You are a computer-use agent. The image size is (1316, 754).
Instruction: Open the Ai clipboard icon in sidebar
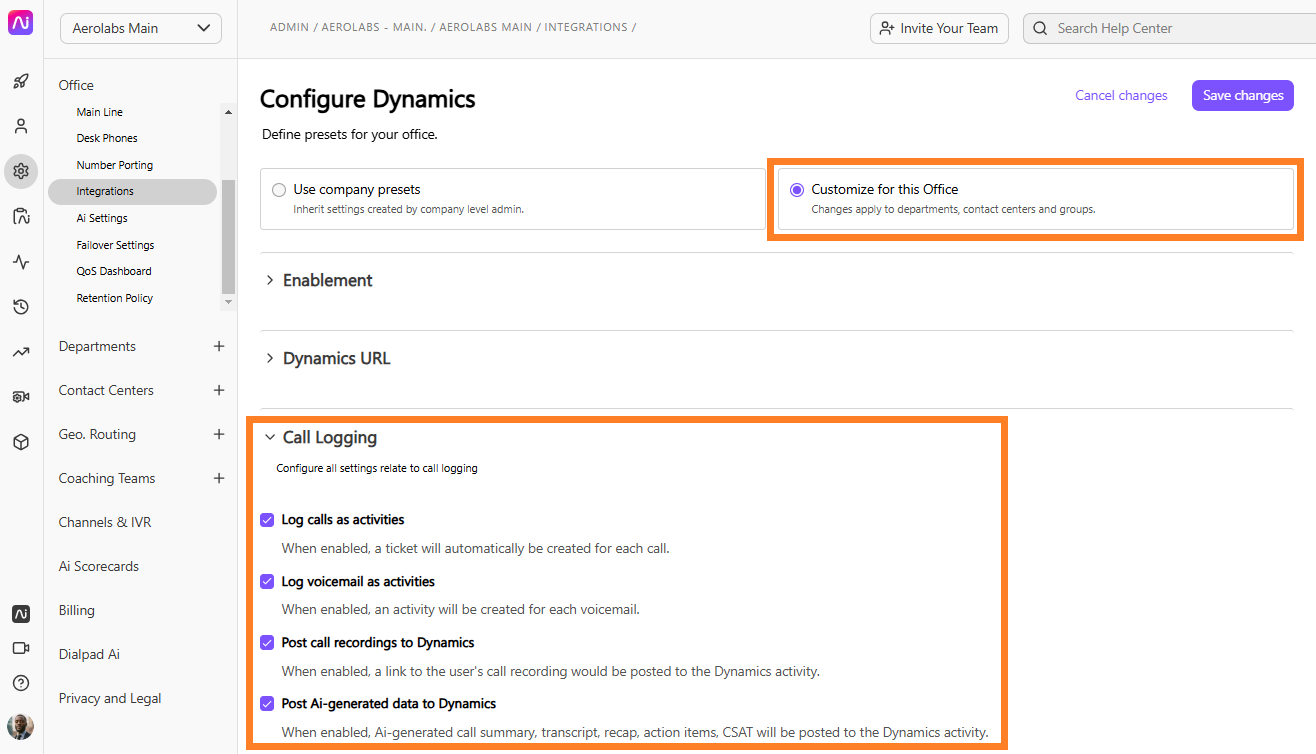[x=21, y=216]
